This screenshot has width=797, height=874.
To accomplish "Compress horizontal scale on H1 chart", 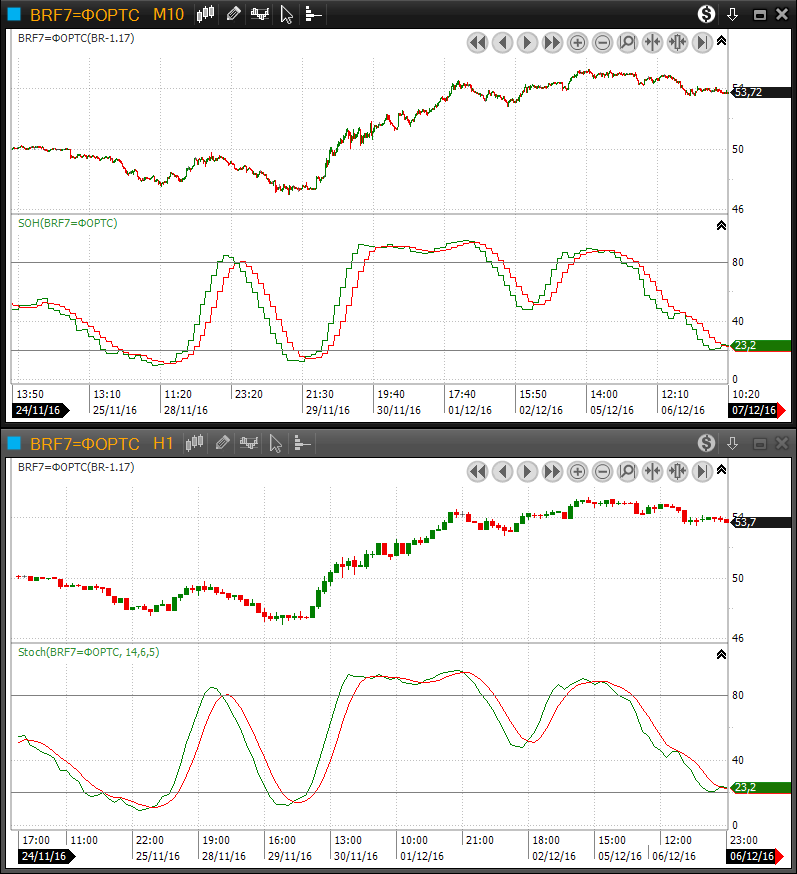I will tap(652, 470).
